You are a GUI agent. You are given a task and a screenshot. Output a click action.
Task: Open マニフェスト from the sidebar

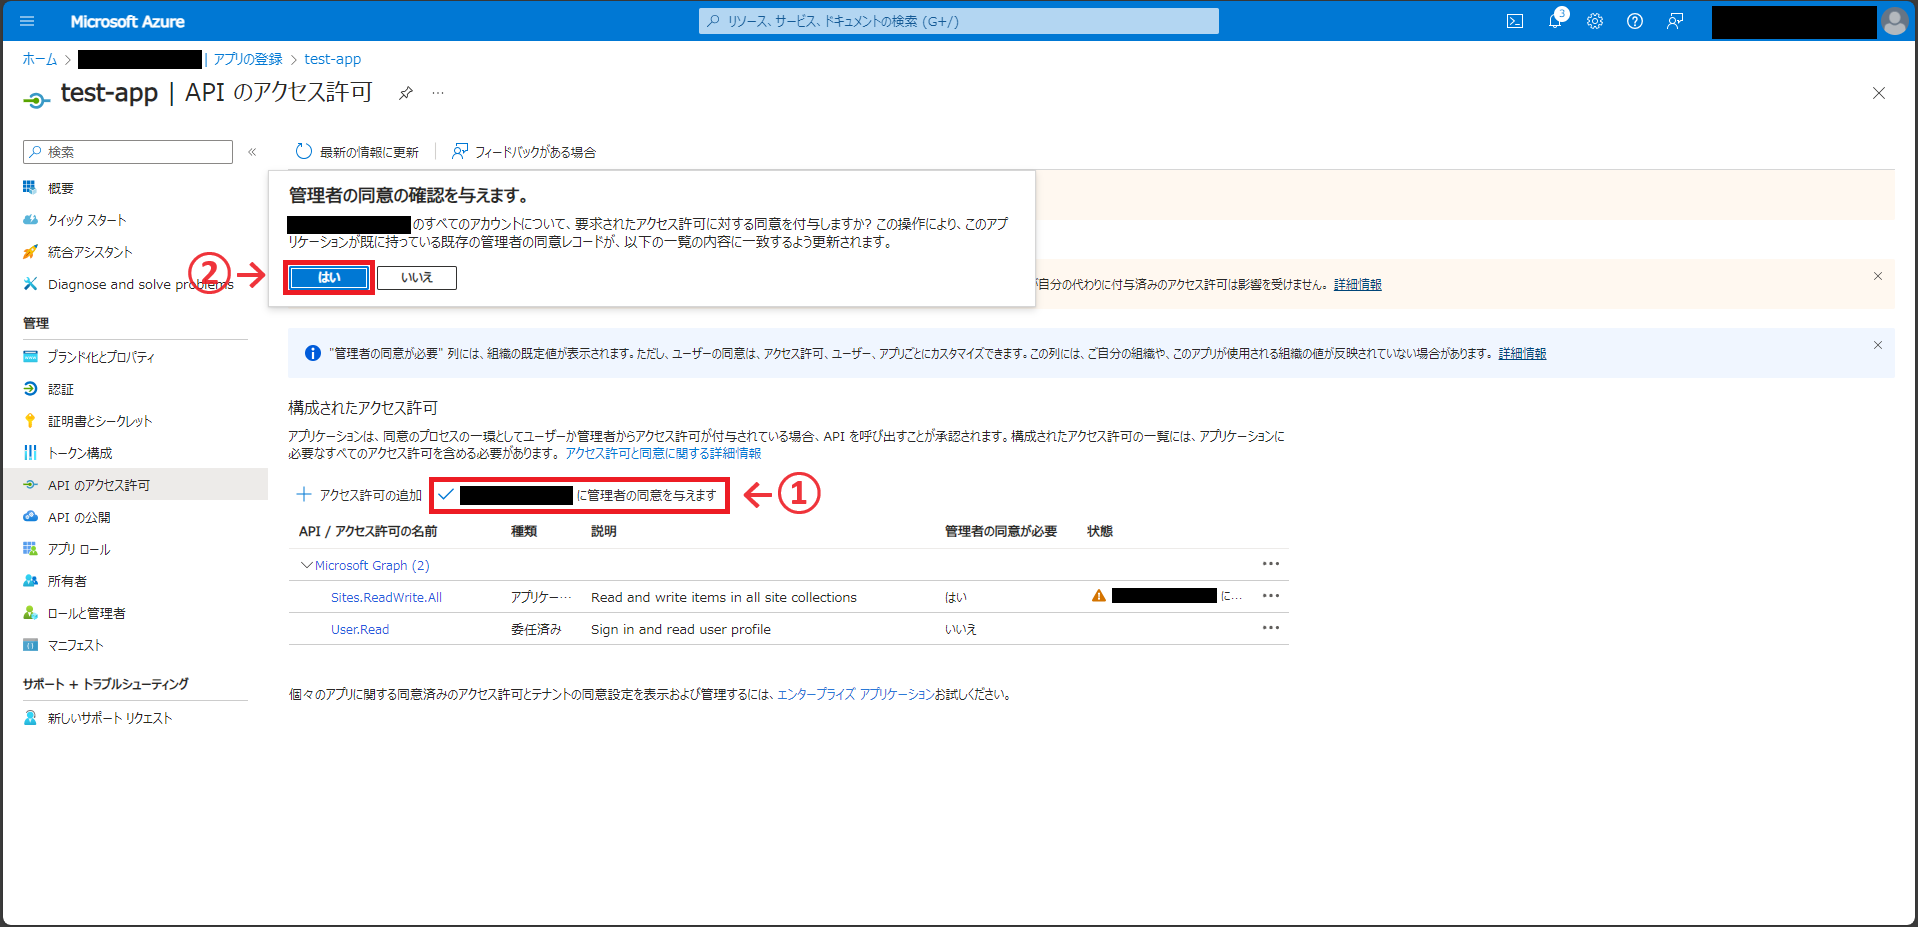click(75, 645)
